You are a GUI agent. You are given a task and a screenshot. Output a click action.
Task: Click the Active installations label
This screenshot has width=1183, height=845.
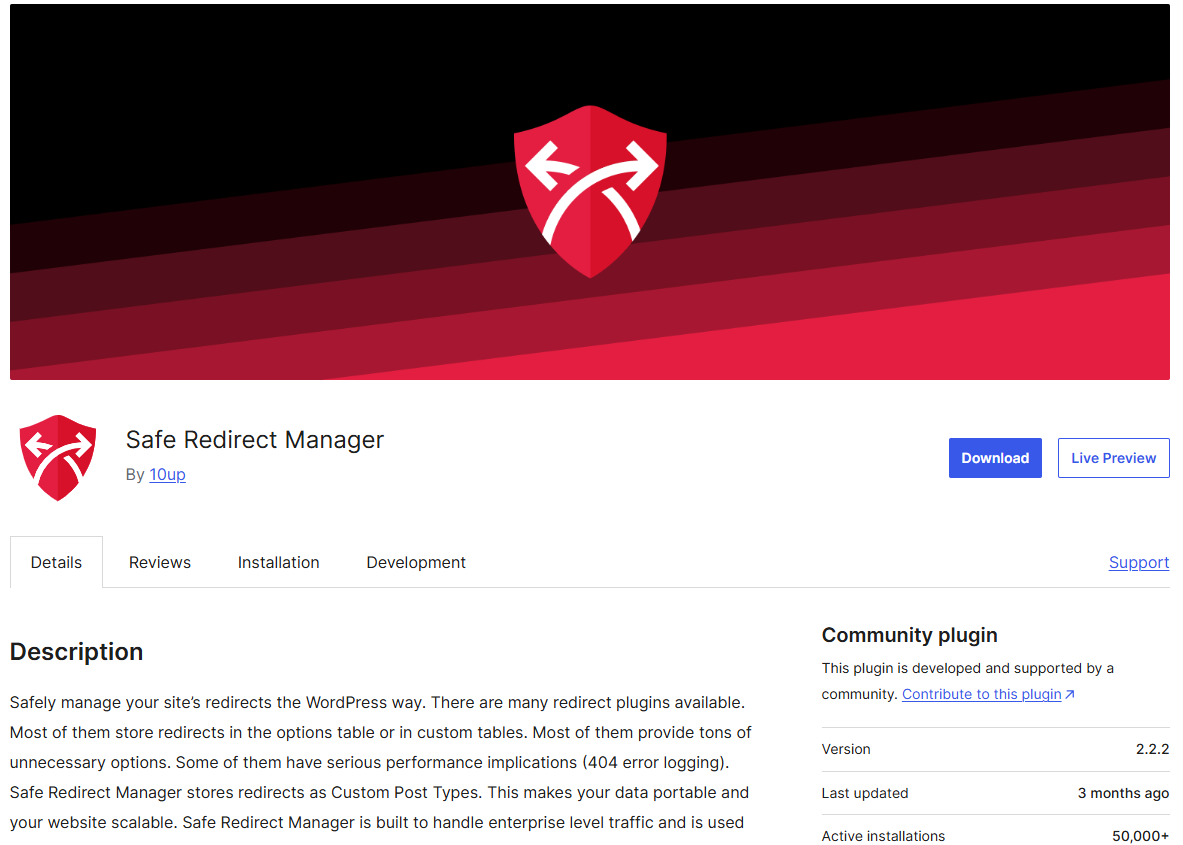pyautogui.click(x=883, y=836)
